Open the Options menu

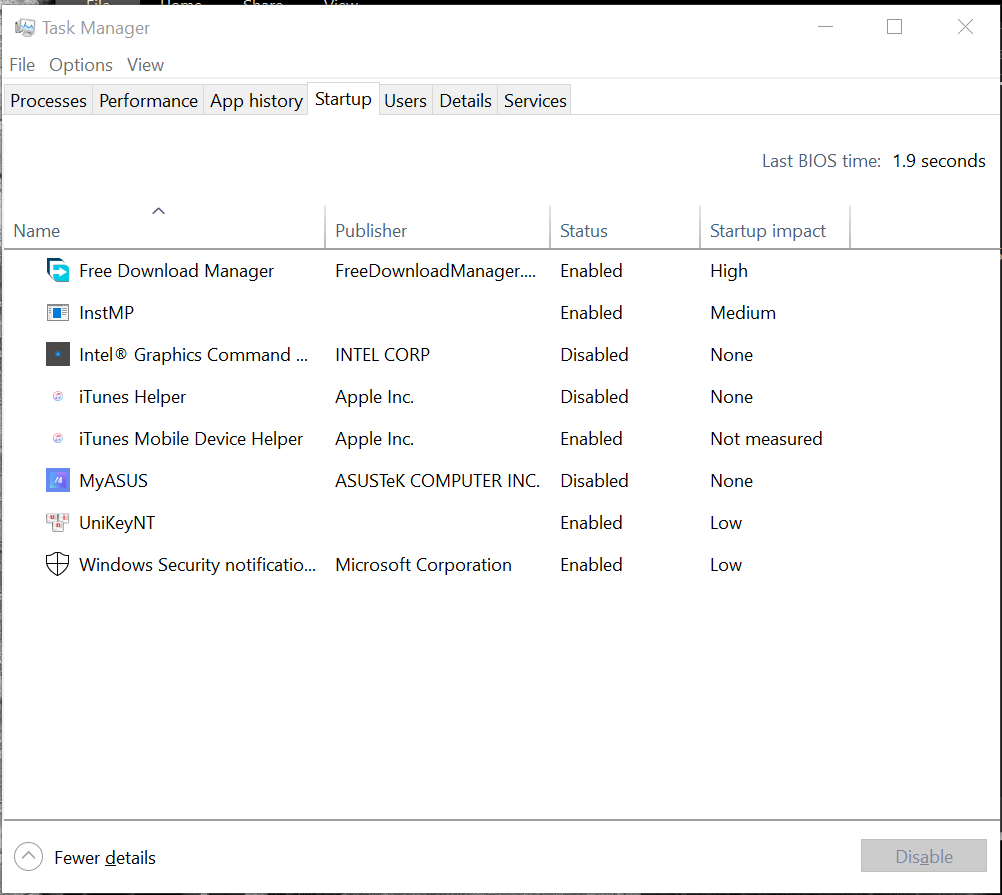point(81,65)
